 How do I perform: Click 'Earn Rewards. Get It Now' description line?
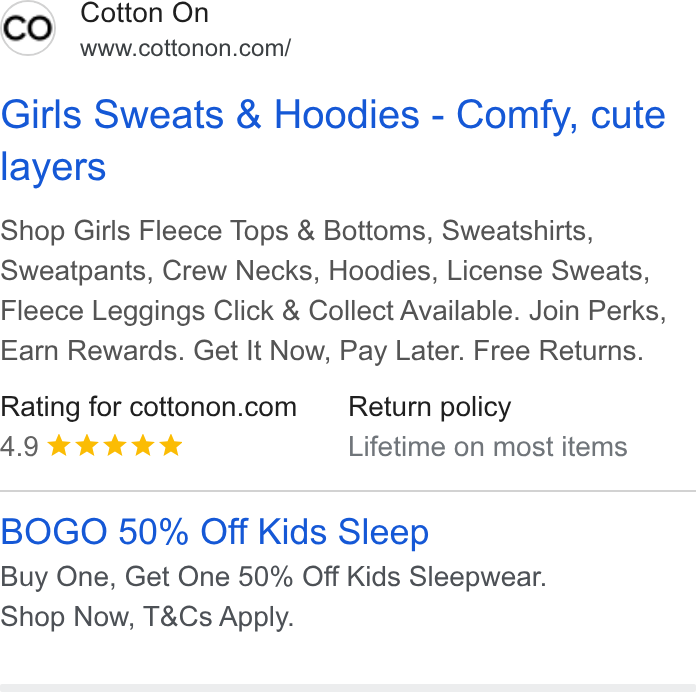[x=322, y=351]
